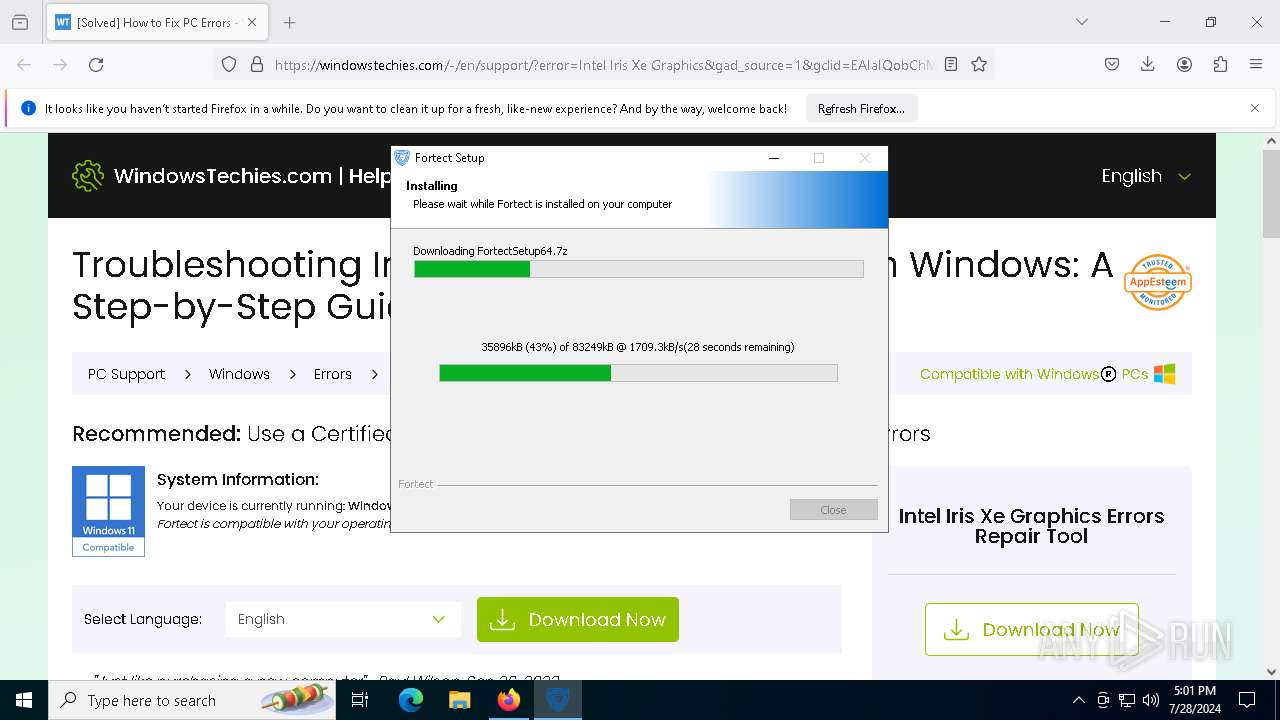1280x720 pixels.
Task: Click the AppEsteem trusted badge
Action: pos(1157,282)
